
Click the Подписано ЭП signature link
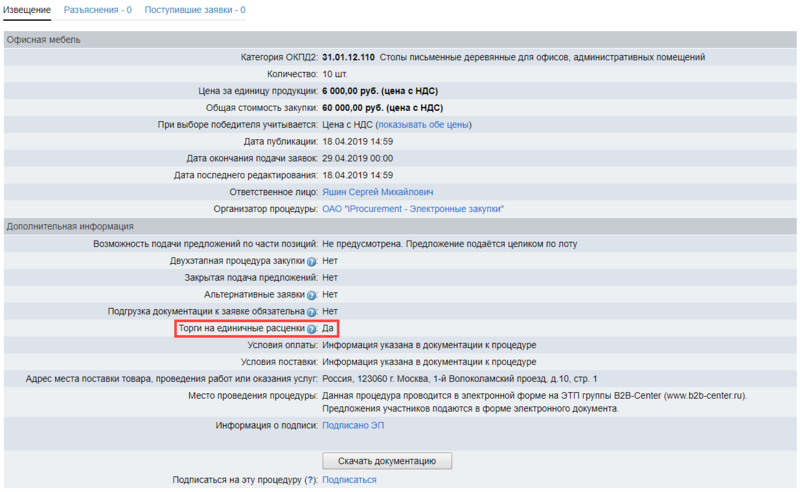(x=353, y=425)
